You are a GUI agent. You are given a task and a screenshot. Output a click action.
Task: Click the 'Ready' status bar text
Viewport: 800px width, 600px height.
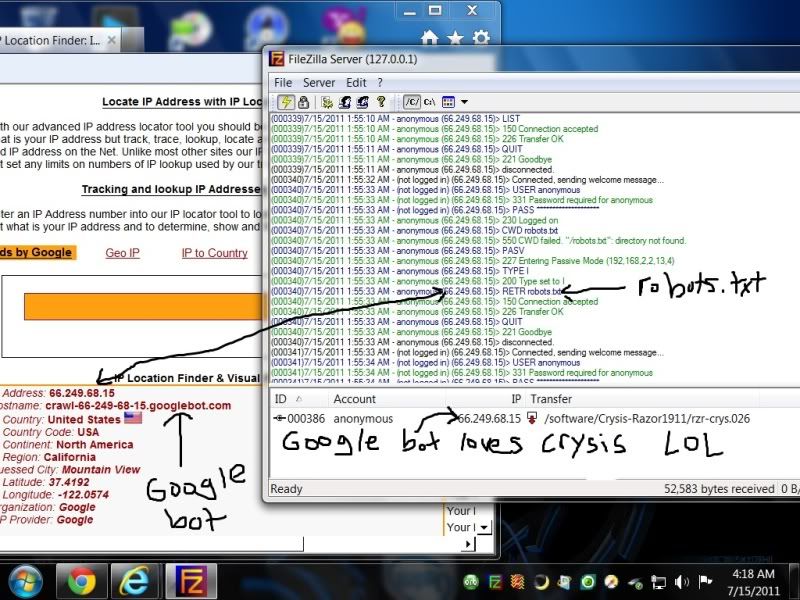pos(286,489)
